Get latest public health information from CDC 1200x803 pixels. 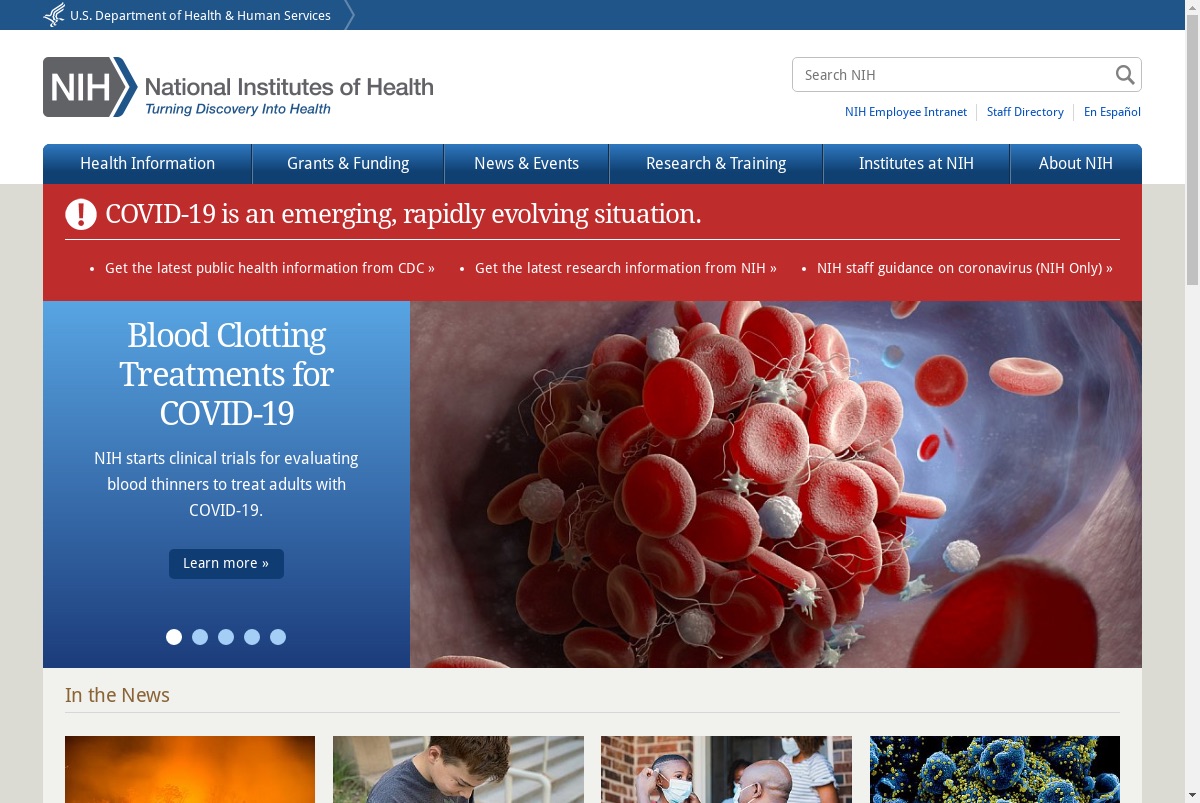270,268
